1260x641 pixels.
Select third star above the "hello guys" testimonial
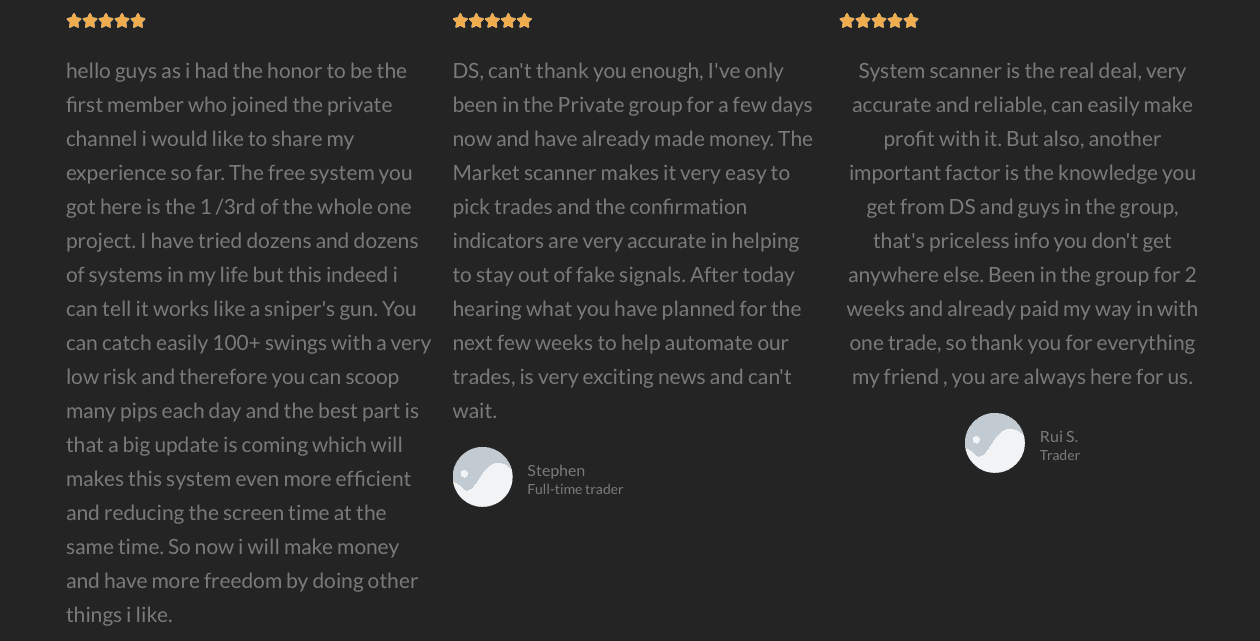[x=106, y=21]
